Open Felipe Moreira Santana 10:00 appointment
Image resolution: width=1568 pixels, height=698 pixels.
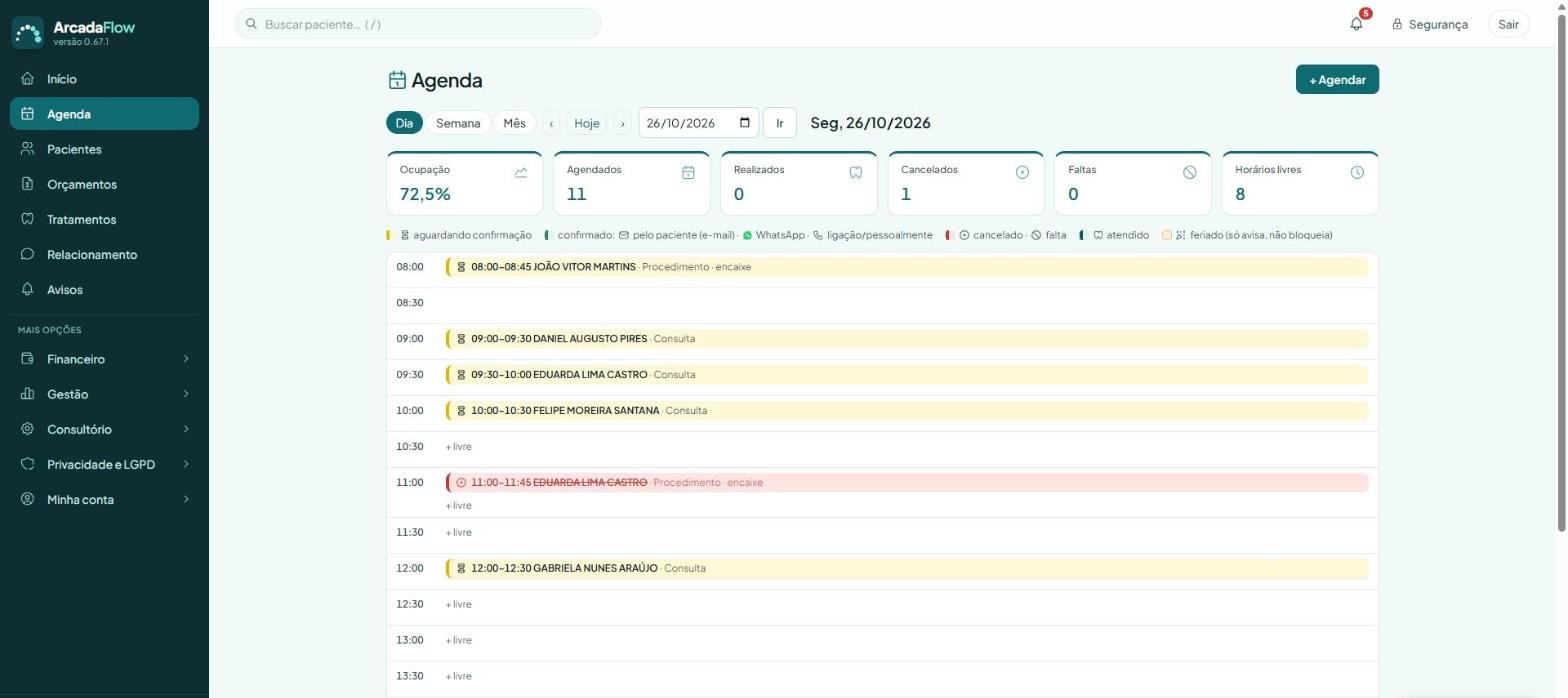(907, 410)
